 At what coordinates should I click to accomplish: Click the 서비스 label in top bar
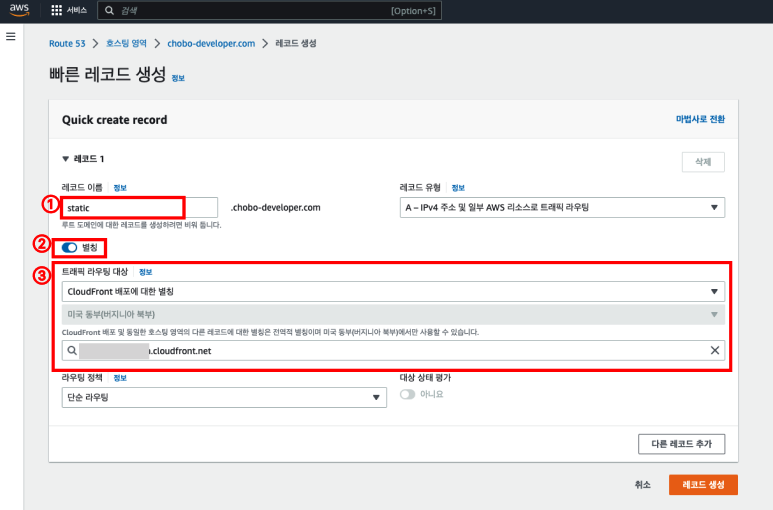[x=77, y=10]
